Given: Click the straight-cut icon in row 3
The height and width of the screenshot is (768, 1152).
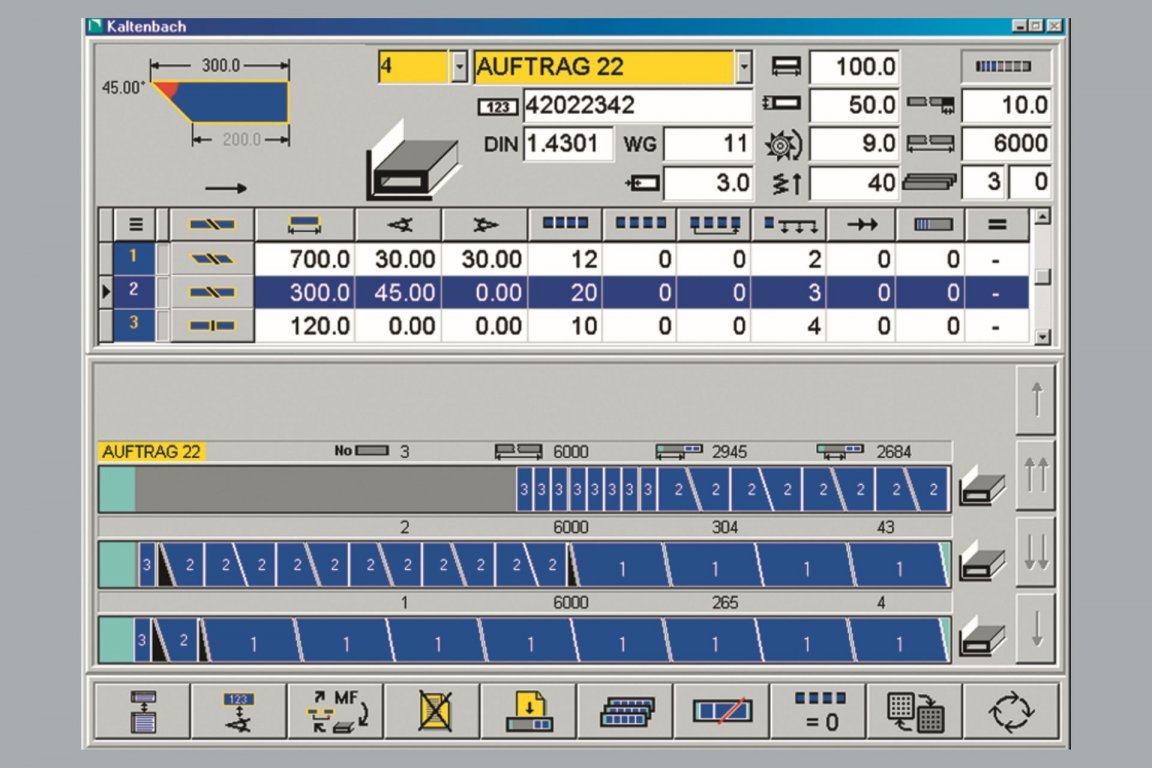Looking at the screenshot, I should coord(212,326).
